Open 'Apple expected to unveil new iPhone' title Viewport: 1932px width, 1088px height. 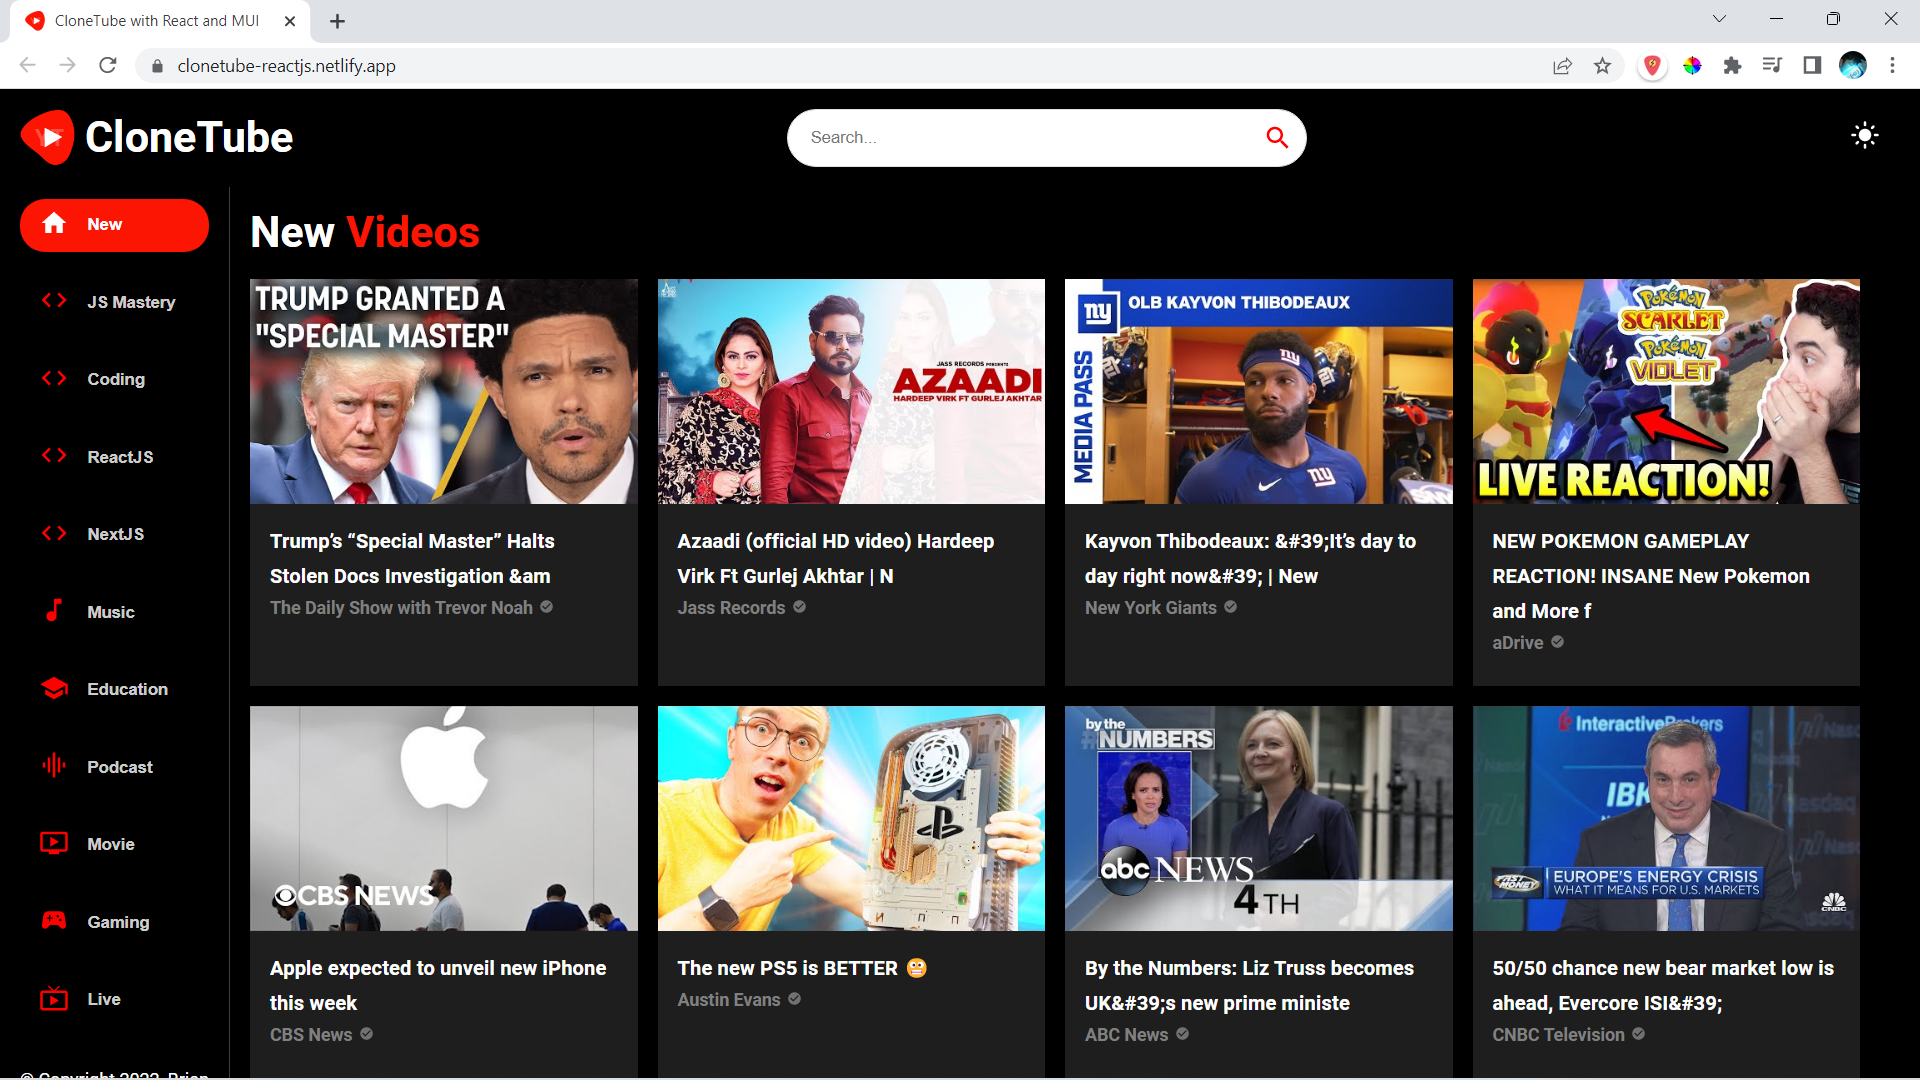coord(441,991)
